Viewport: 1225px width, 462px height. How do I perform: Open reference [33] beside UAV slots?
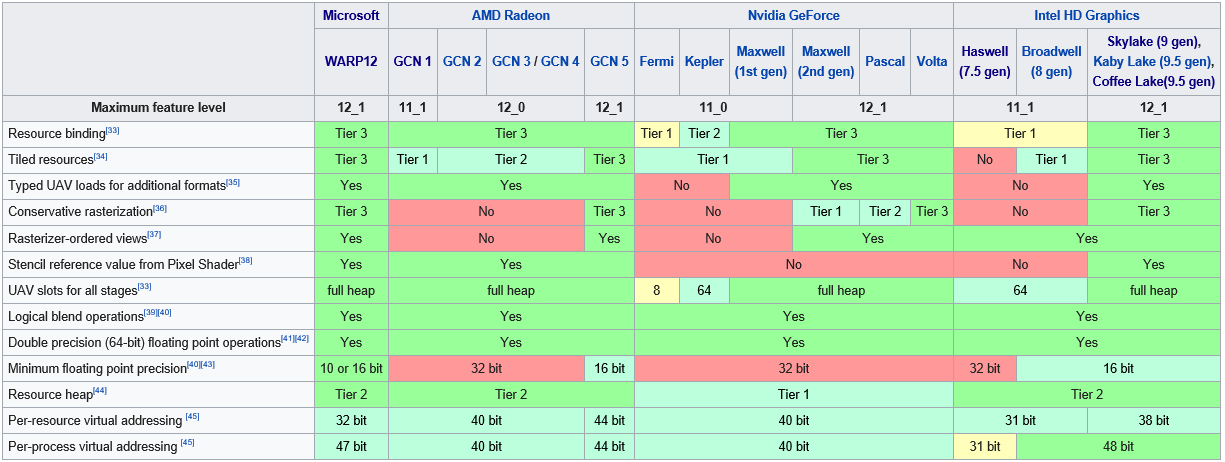pos(145,287)
